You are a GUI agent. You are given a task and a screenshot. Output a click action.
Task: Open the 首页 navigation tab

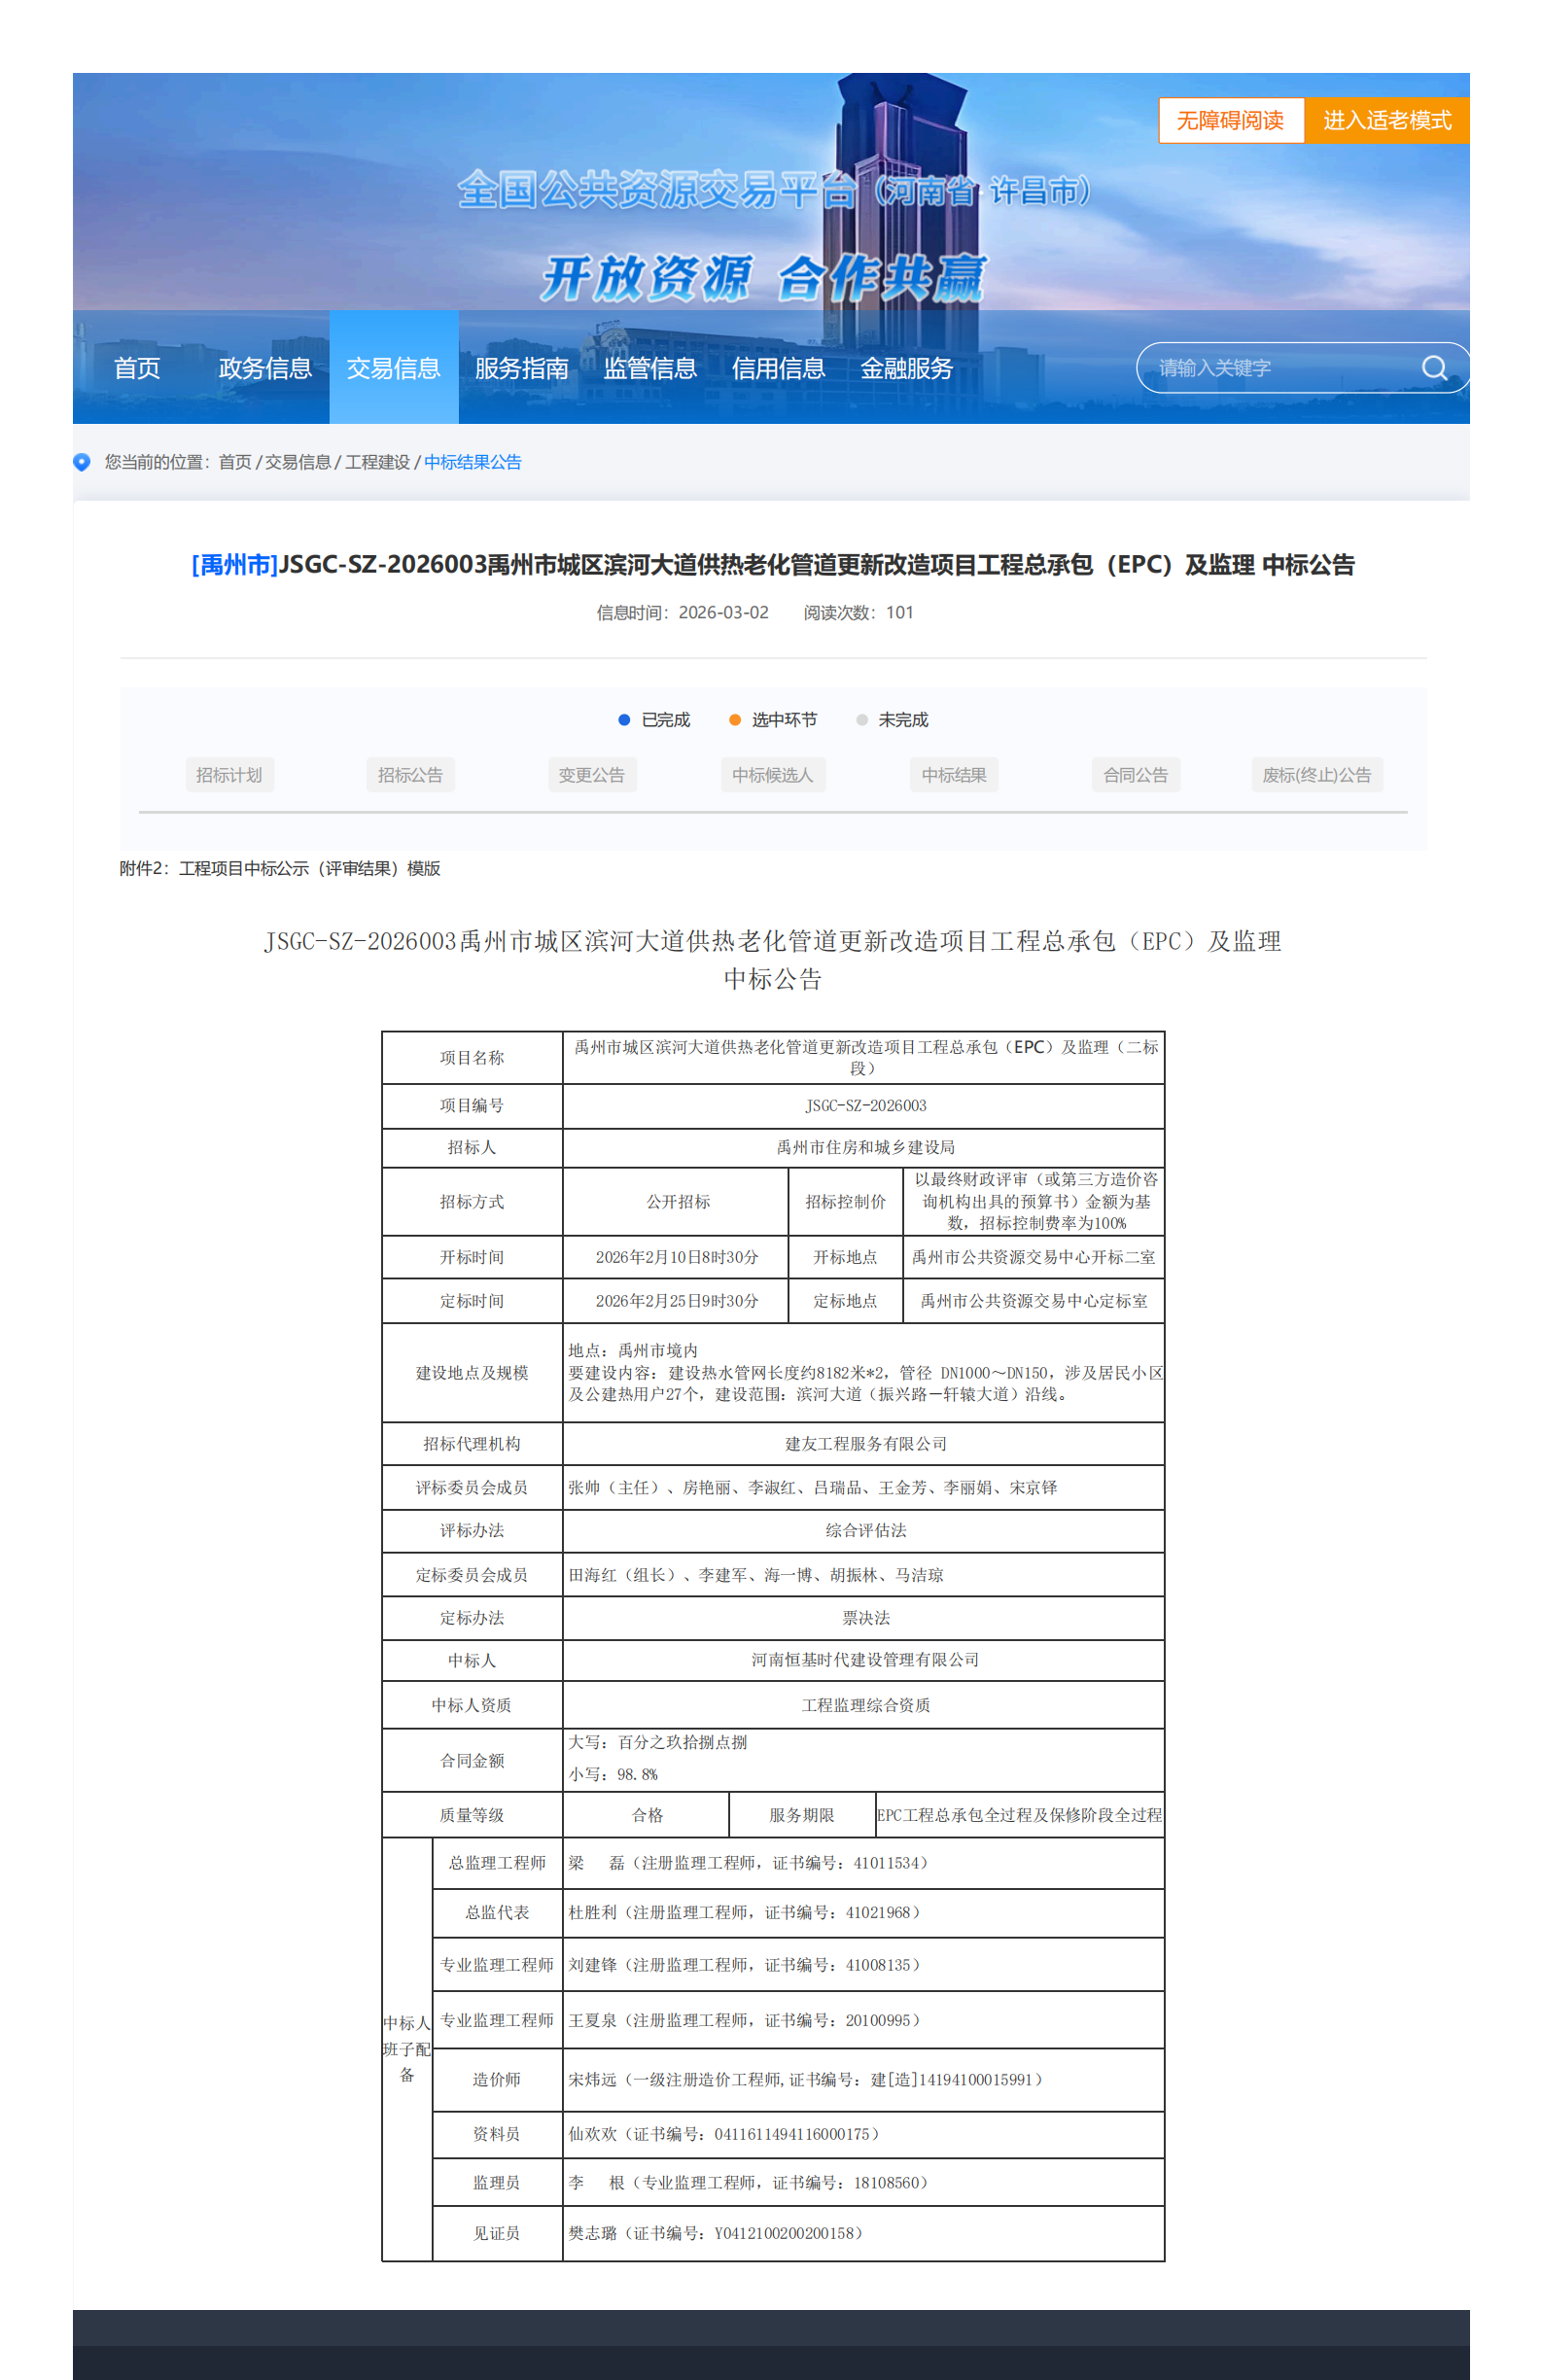tap(137, 368)
